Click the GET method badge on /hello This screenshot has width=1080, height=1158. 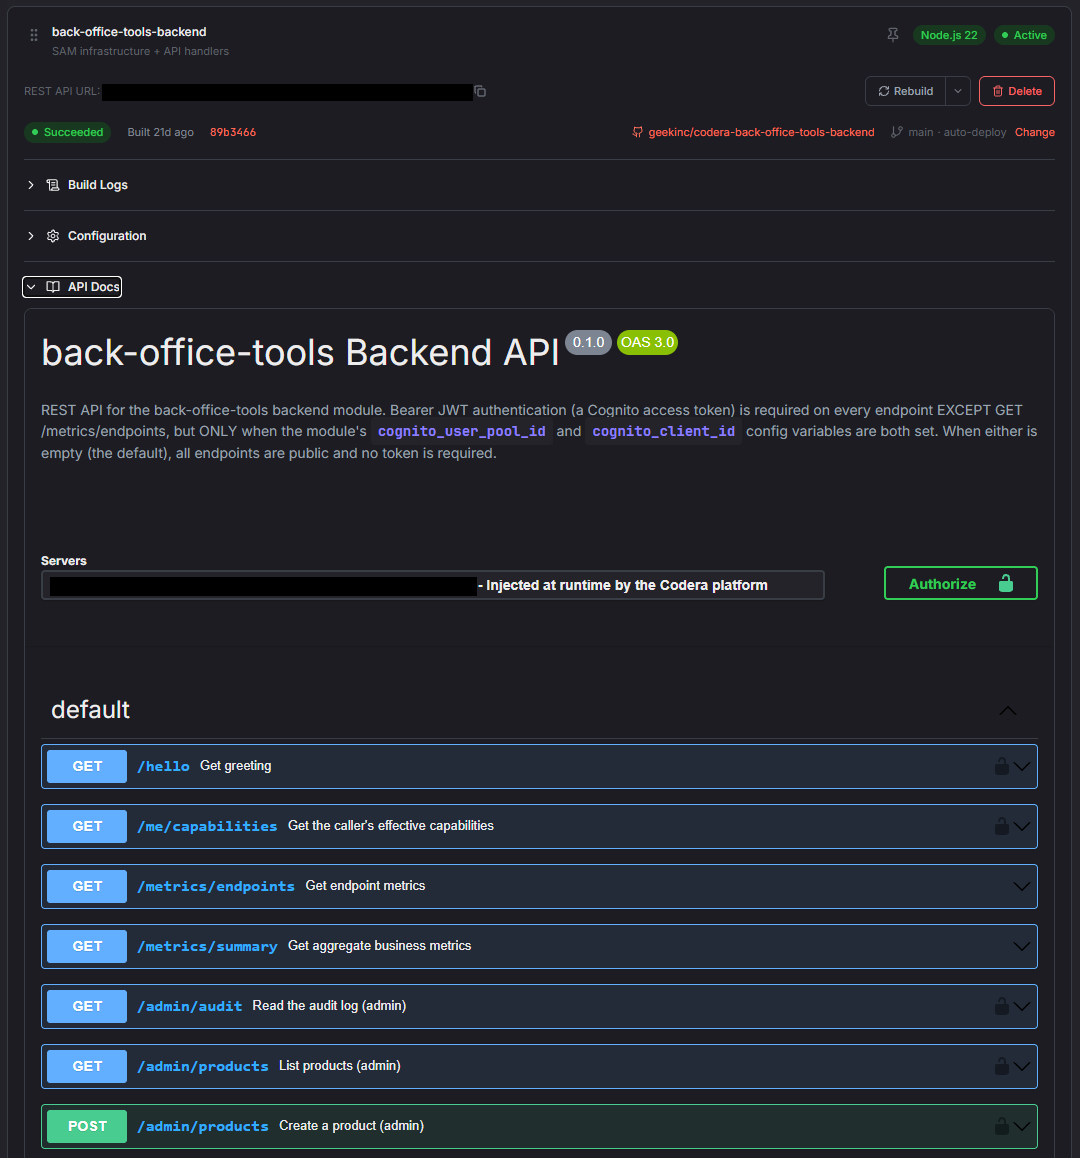[x=87, y=767]
